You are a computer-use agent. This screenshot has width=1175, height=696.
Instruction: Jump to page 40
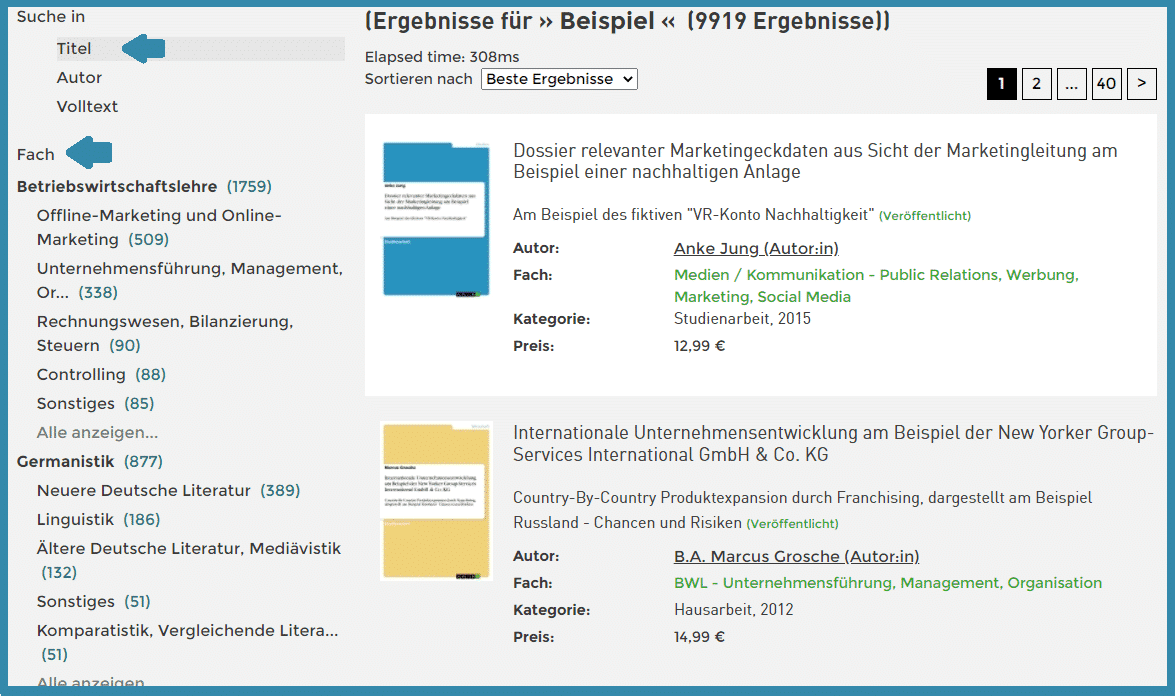(1106, 84)
